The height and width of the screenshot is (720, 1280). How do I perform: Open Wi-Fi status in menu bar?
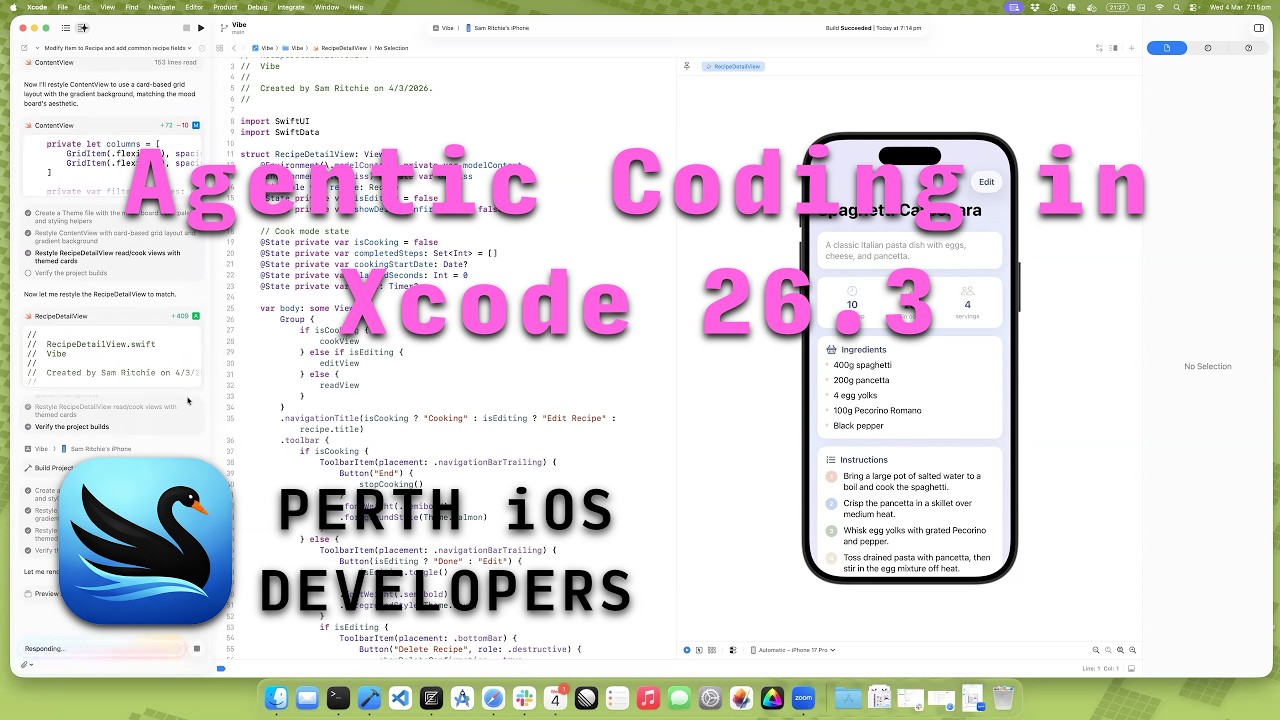1160,7
